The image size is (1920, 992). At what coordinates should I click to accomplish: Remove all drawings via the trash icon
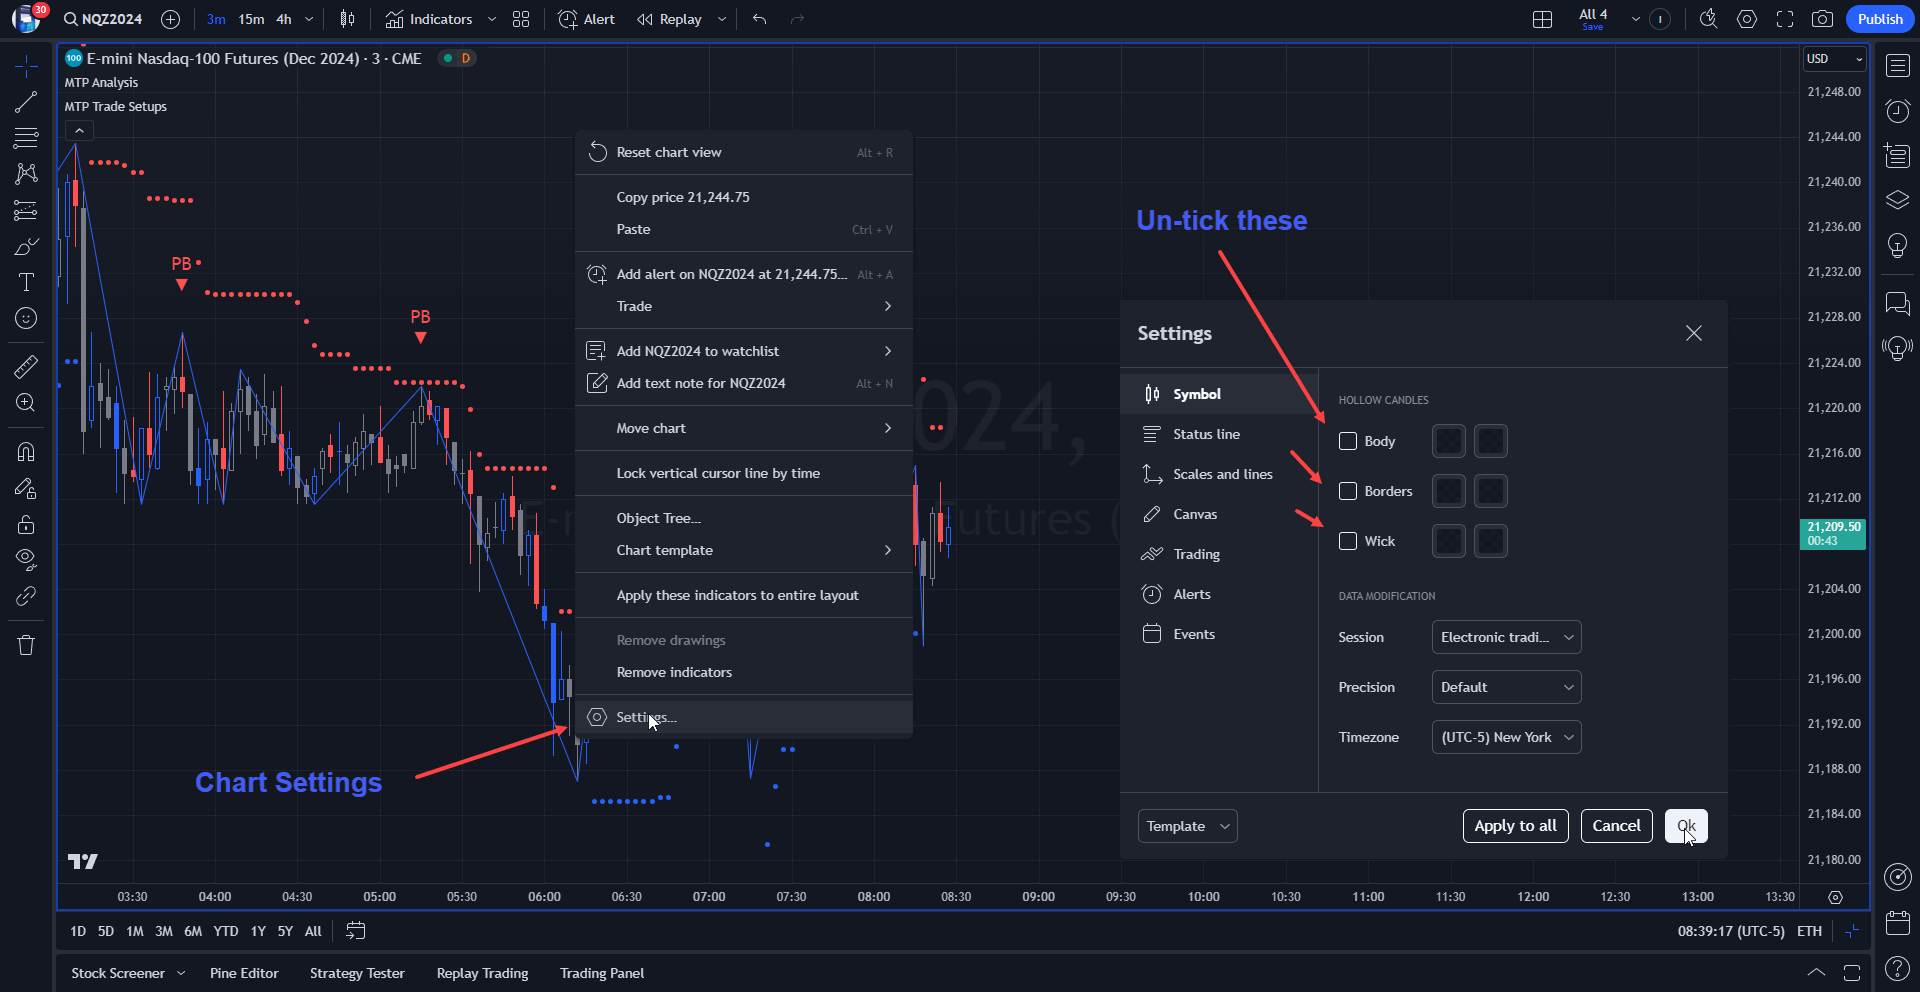pyautogui.click(x=26, y=645)
